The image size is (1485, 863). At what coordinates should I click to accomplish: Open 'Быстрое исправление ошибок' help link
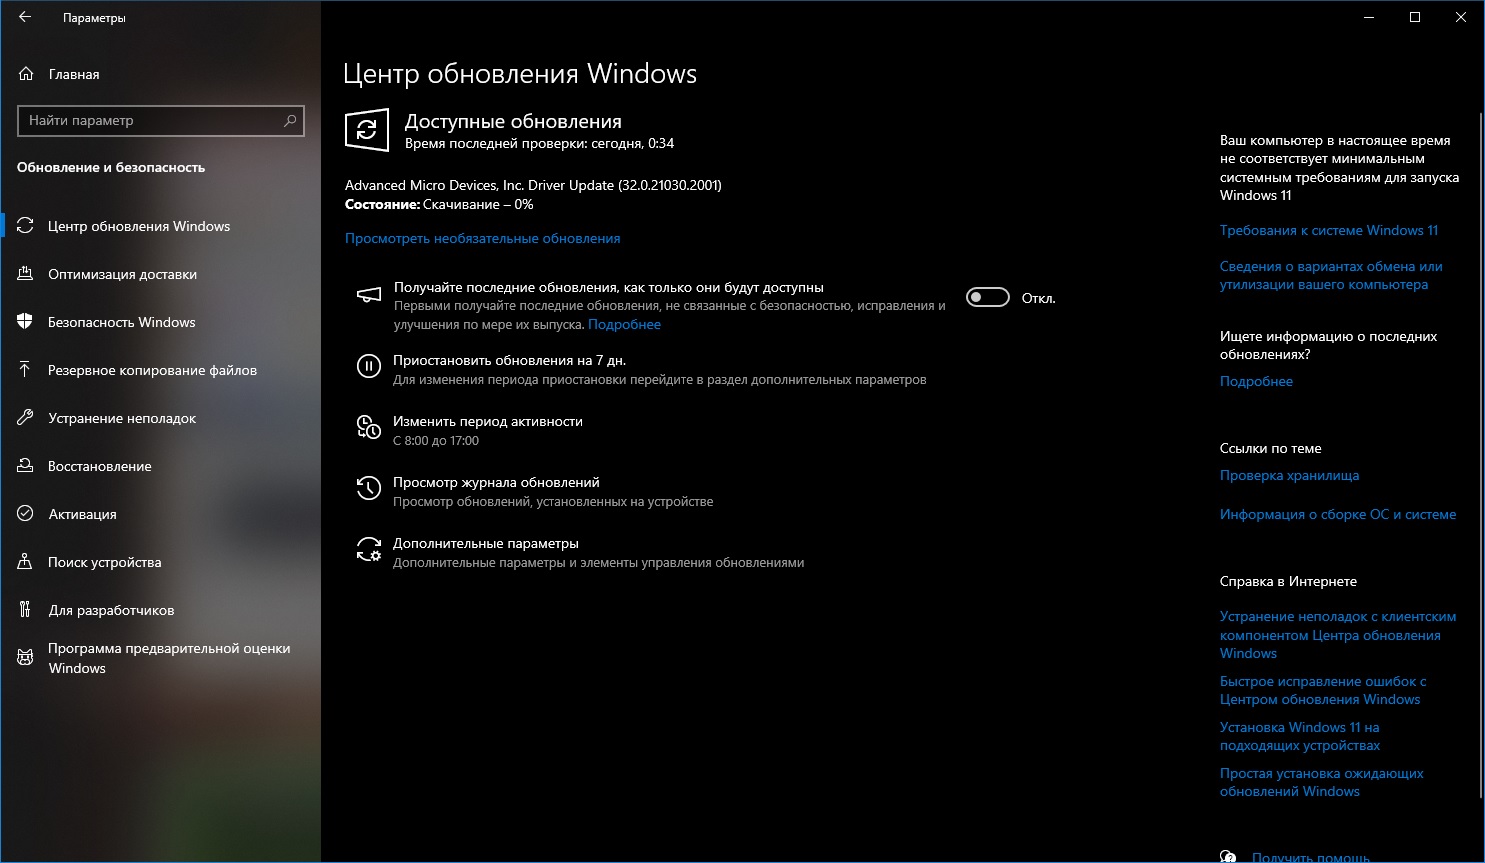pyautogui.click(x=1323, y=690)
